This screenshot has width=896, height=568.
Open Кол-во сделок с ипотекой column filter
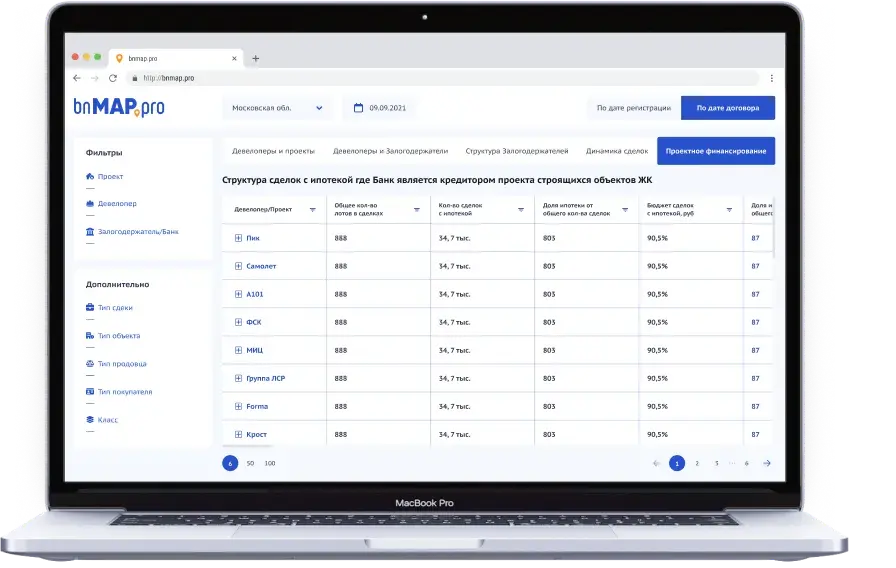521,210
